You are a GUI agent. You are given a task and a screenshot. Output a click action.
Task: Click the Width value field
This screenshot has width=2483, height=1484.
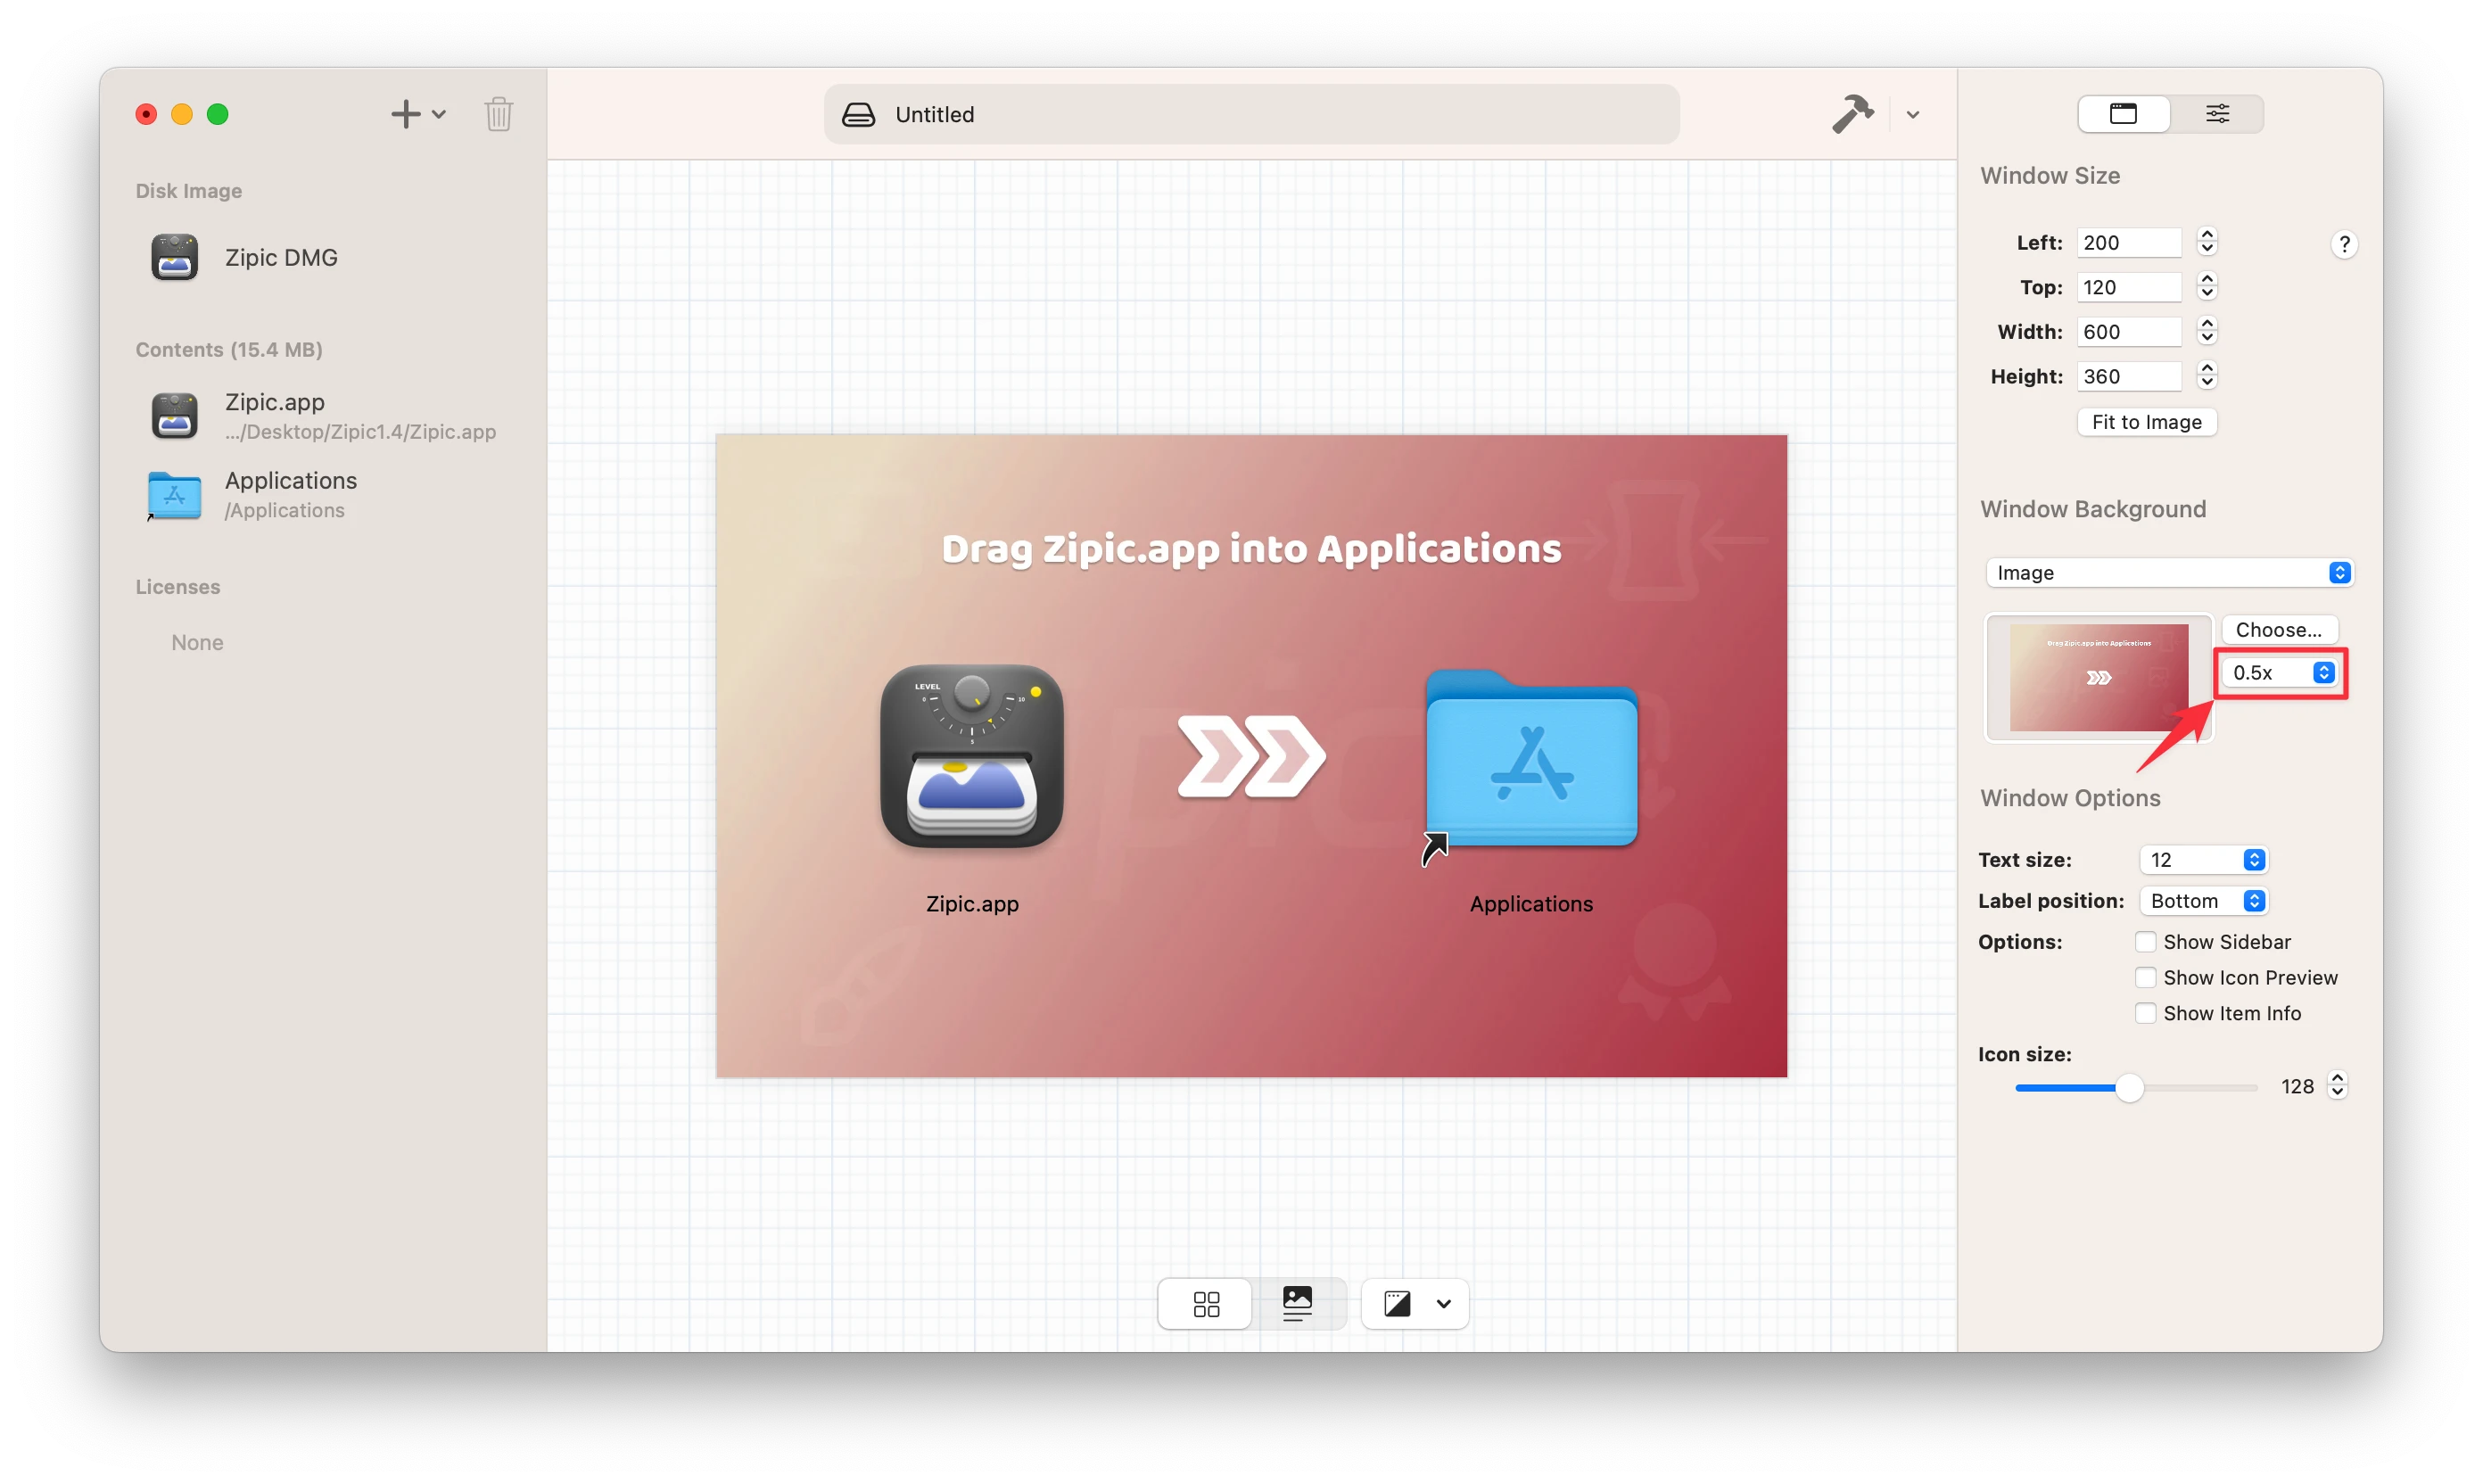2128,331
